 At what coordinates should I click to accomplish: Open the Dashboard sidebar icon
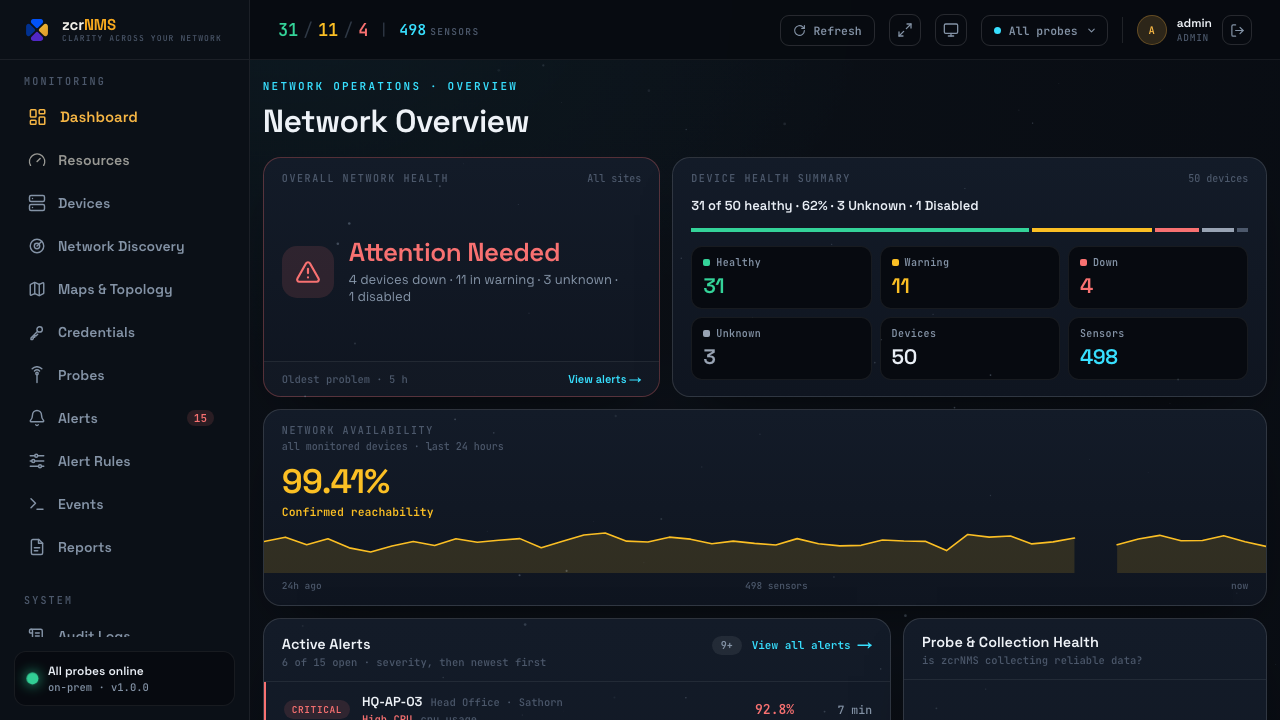37,117
